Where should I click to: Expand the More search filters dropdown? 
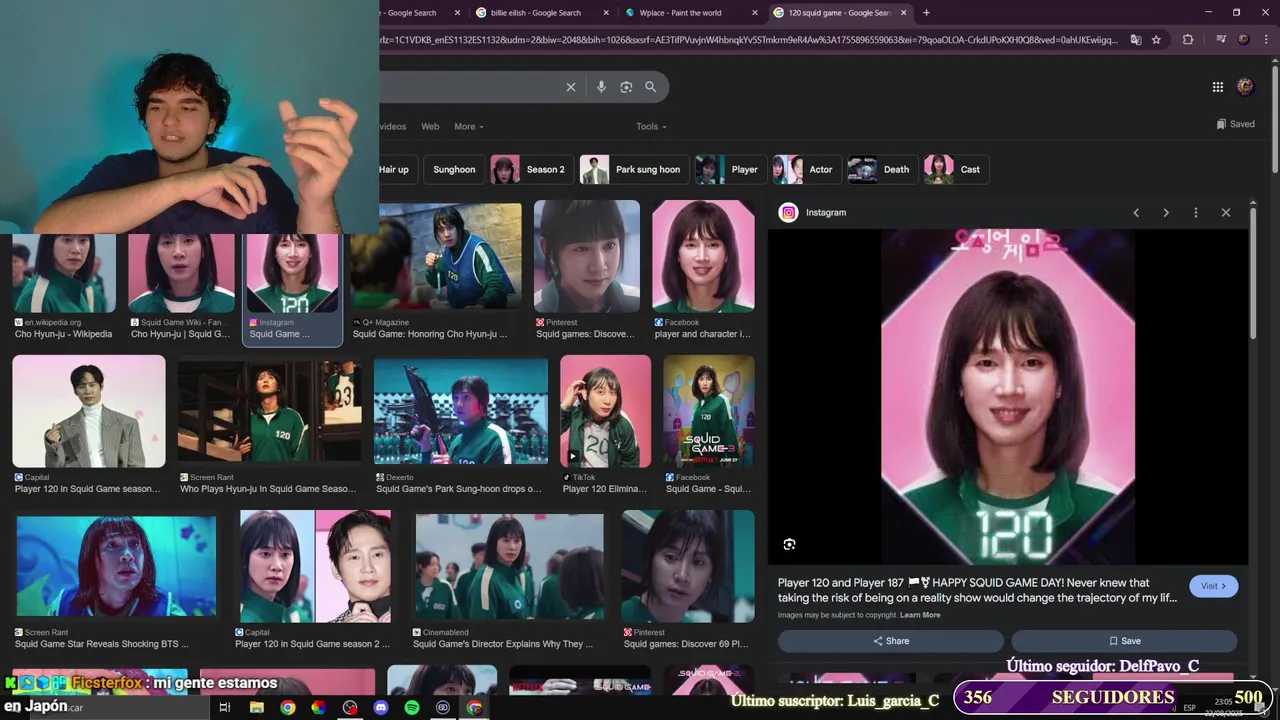click(x=468, y=127)
